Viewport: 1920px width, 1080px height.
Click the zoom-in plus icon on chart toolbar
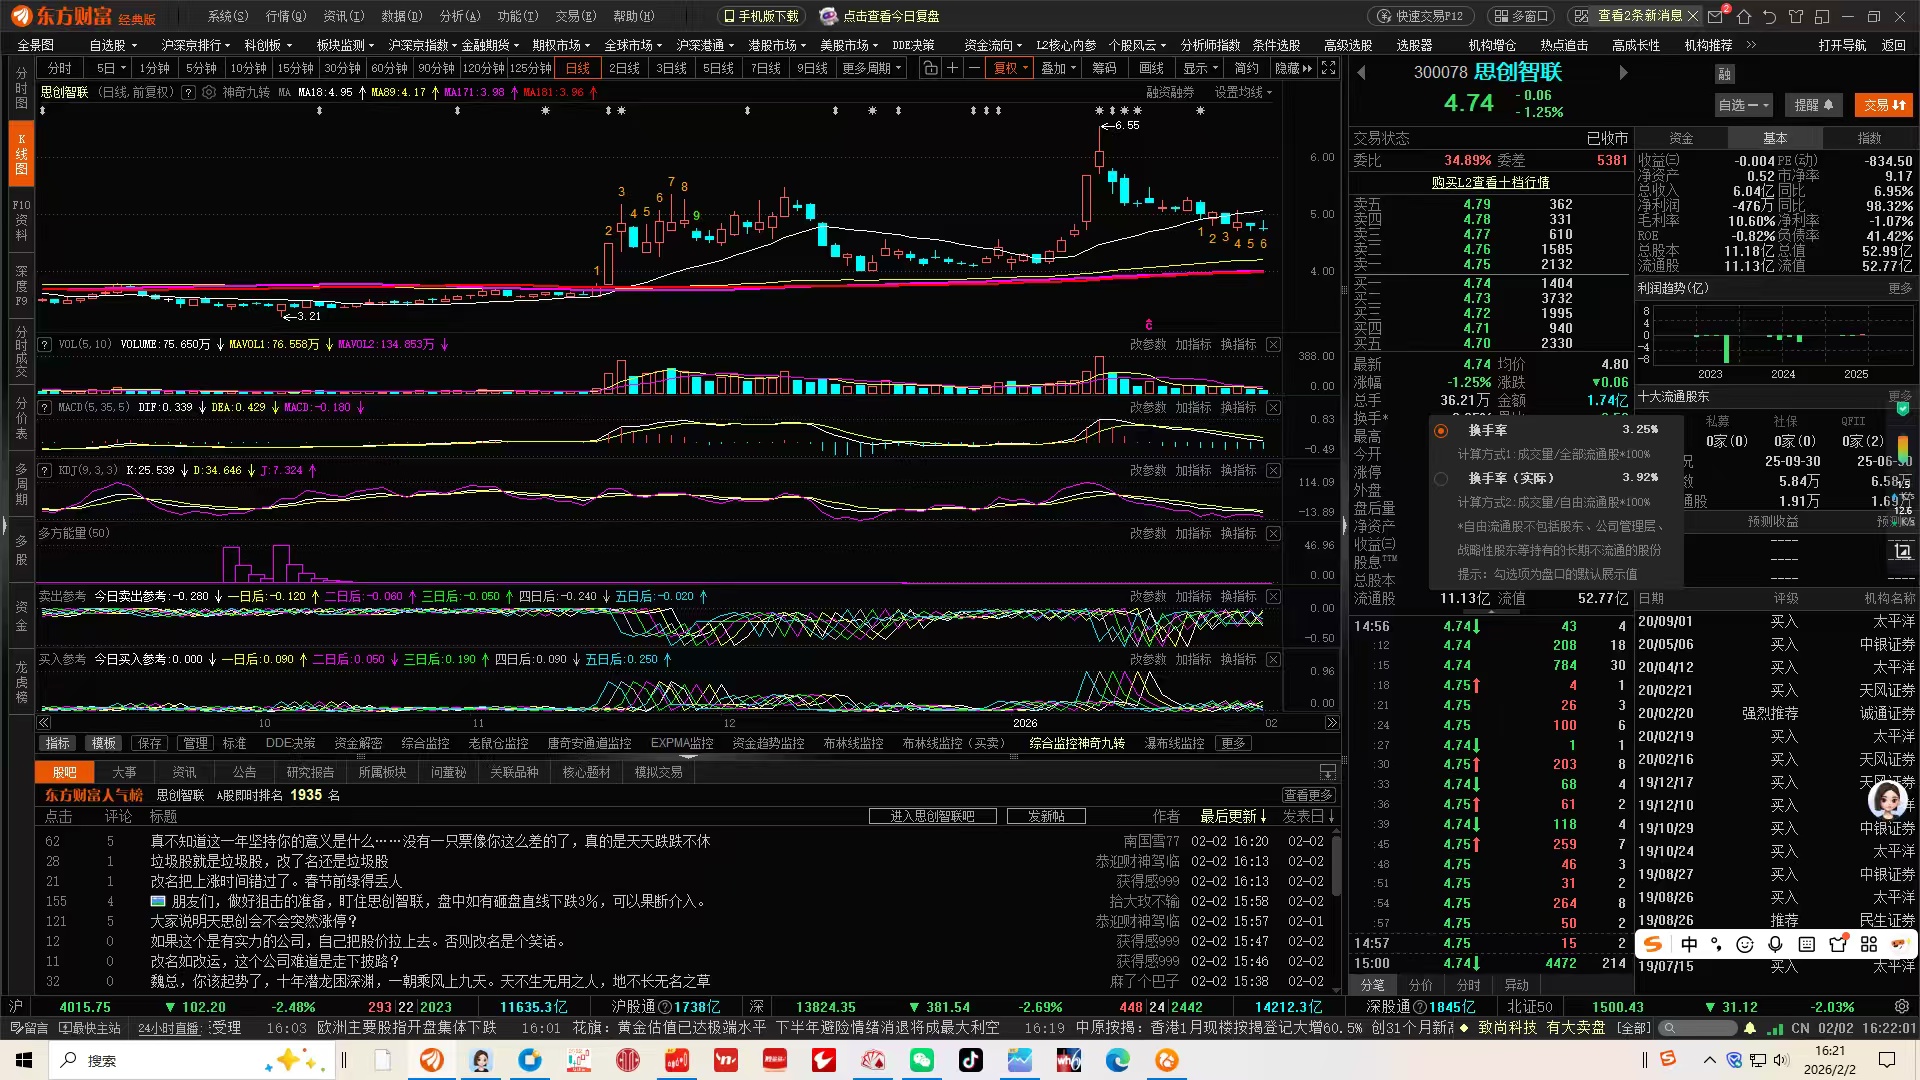[x=953, y=68]
